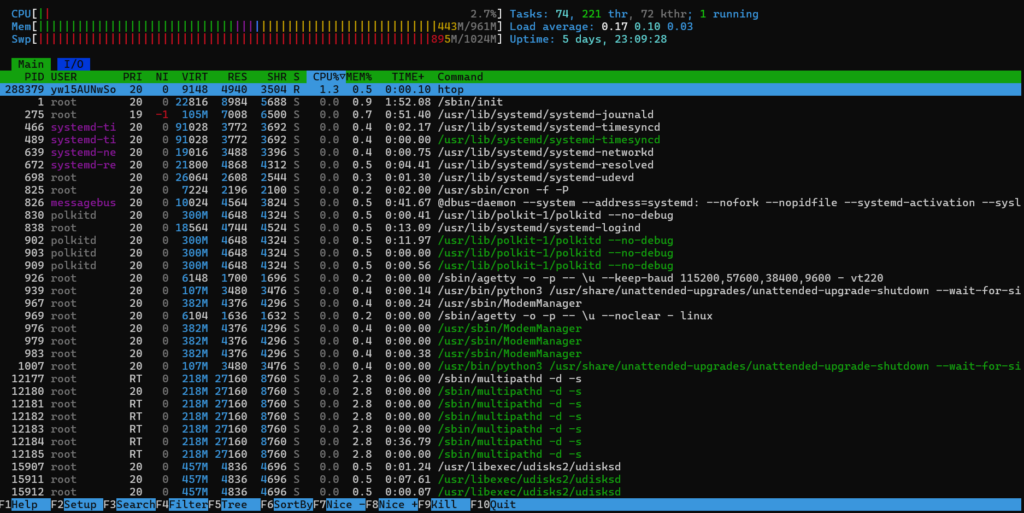Select multipathd row with PID 12177
This screenshot has width=1024, height=513.
click(512, 379)
